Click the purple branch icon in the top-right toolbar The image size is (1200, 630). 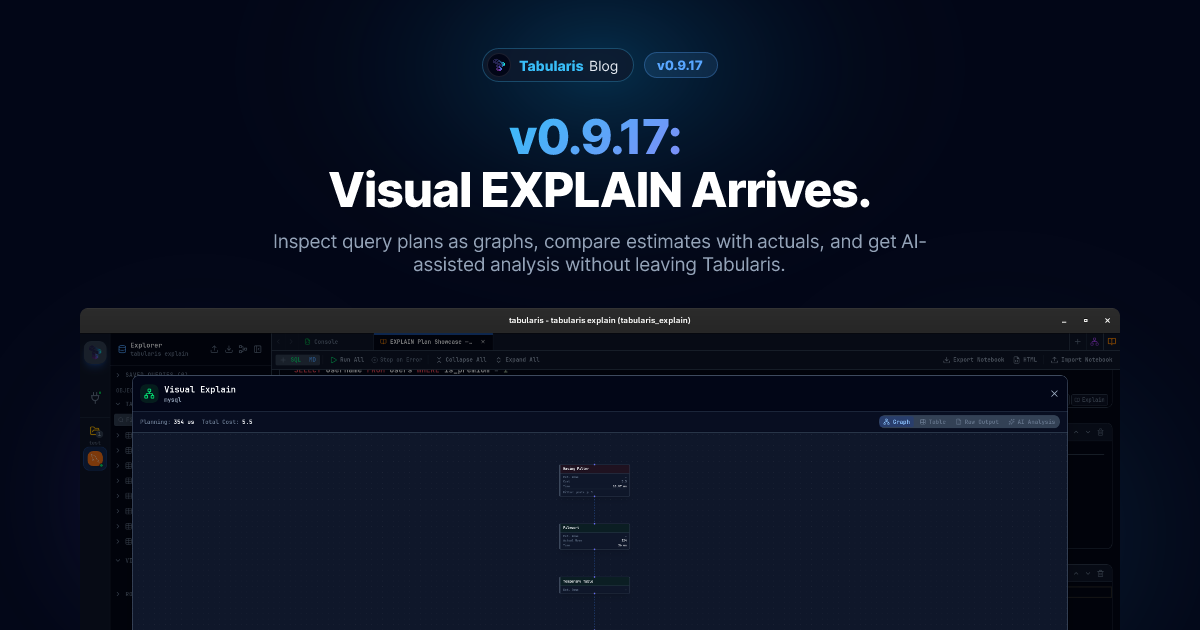1095,341
